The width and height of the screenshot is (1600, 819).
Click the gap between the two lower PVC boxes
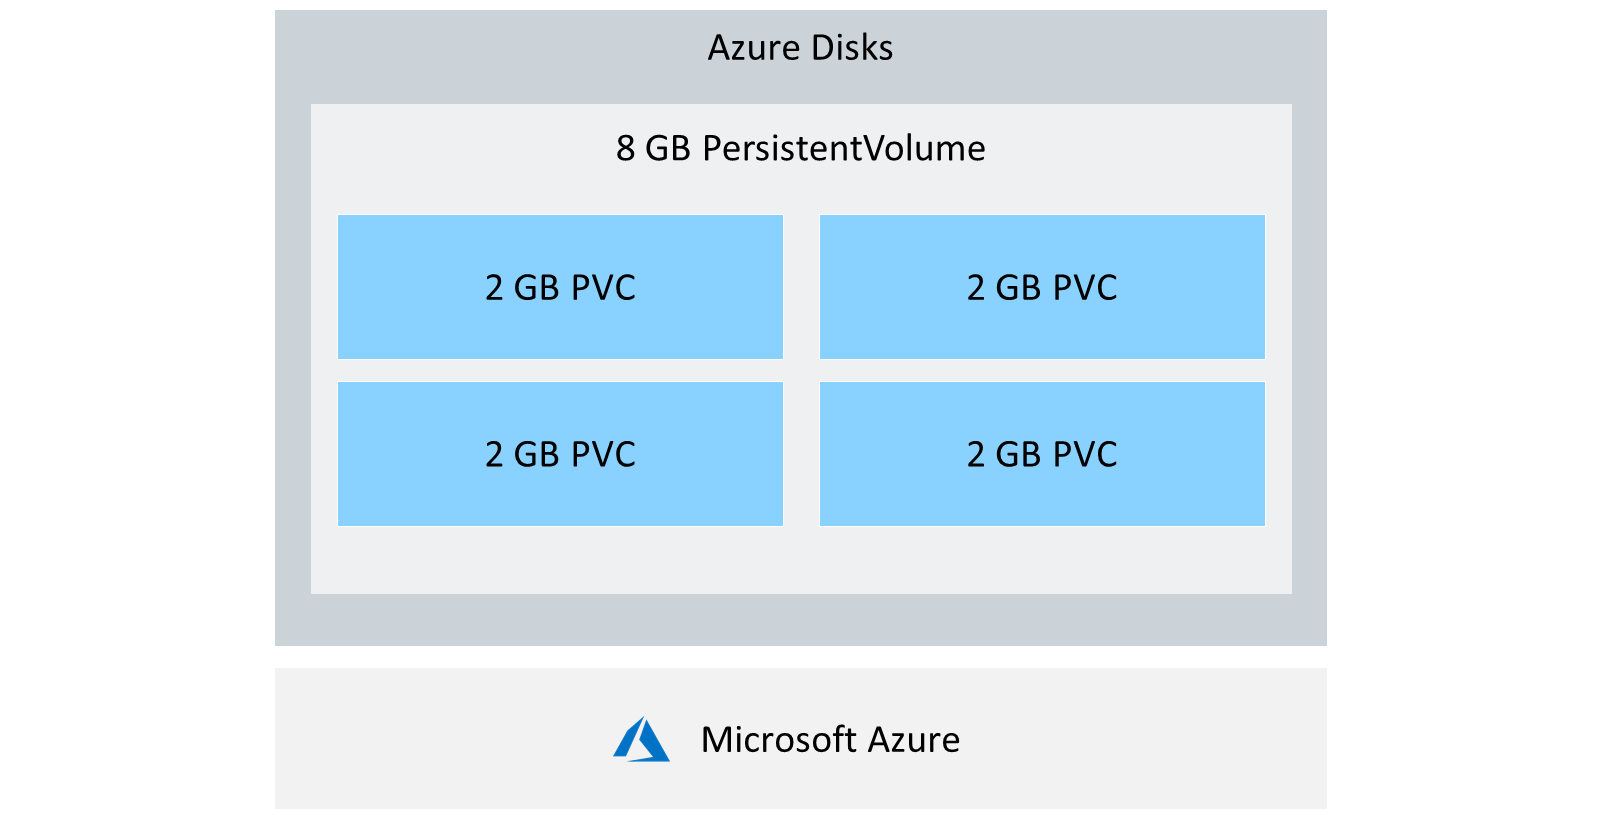click(x=801, y=454)
